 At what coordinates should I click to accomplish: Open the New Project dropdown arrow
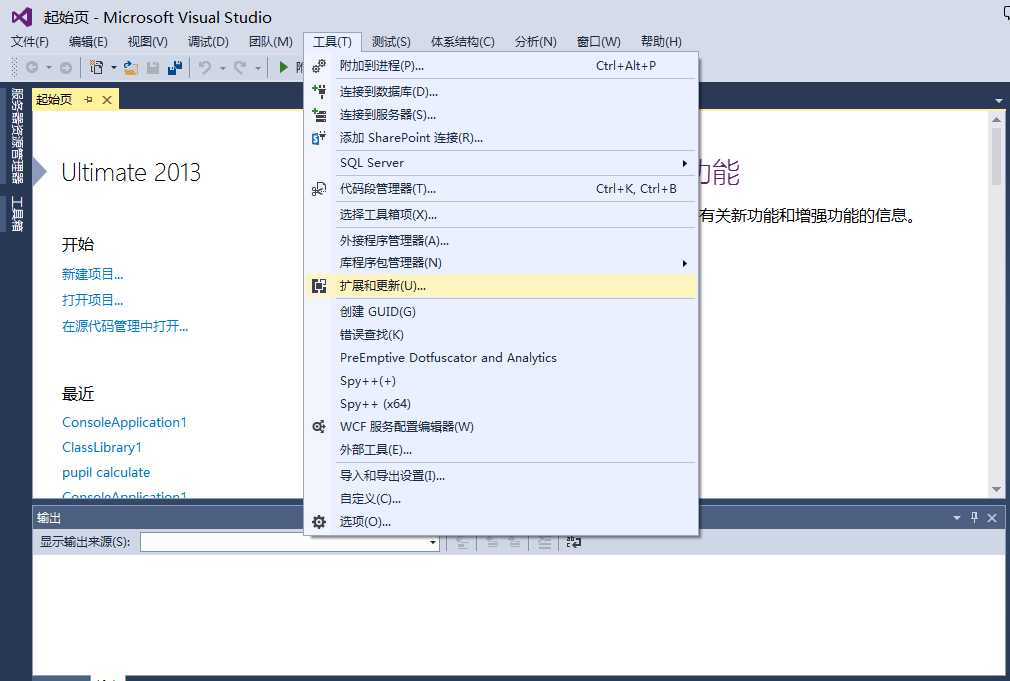pyautogui.click(x=113, y=67)
